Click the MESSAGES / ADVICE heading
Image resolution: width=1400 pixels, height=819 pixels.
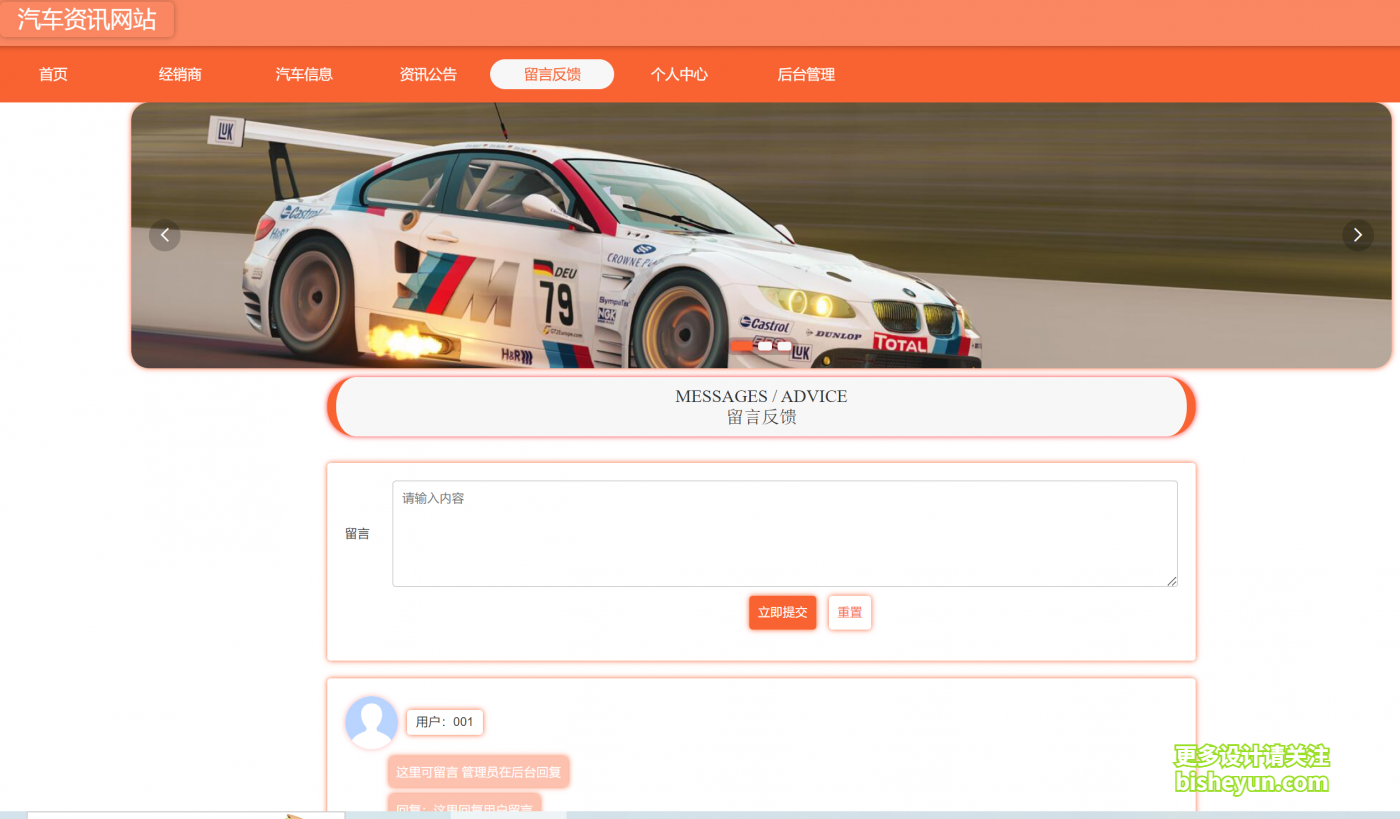pyautogui.click(x=761, y=396)
